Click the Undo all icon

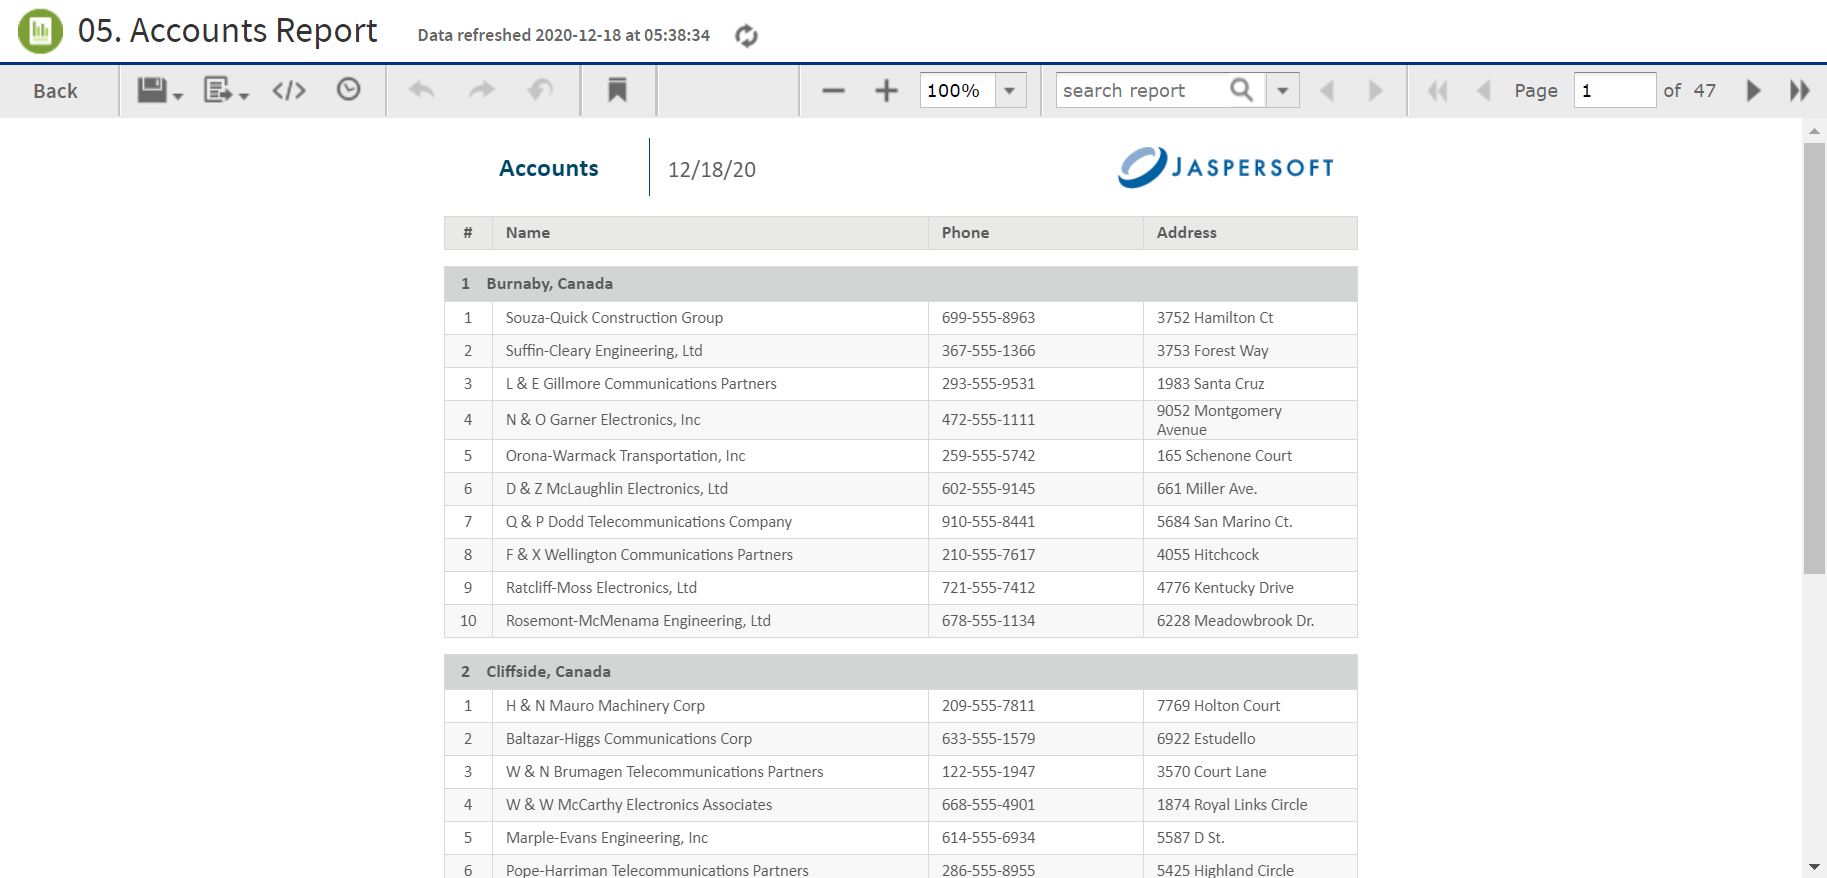pyautogui.click(x=540, y=90)
